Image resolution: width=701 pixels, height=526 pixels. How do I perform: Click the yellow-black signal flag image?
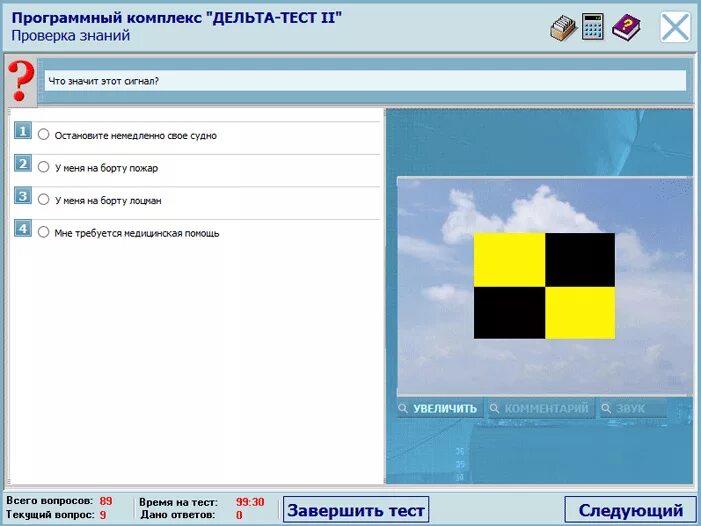pos(544,286)
